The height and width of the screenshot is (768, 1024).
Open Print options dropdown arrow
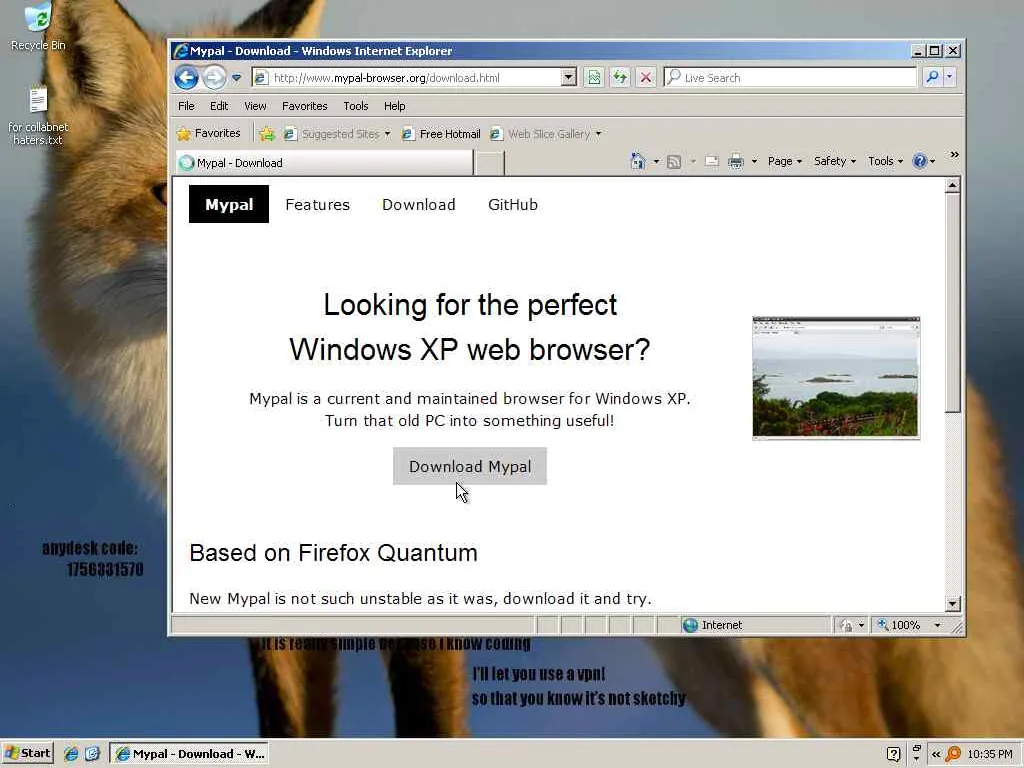(754, 161)
